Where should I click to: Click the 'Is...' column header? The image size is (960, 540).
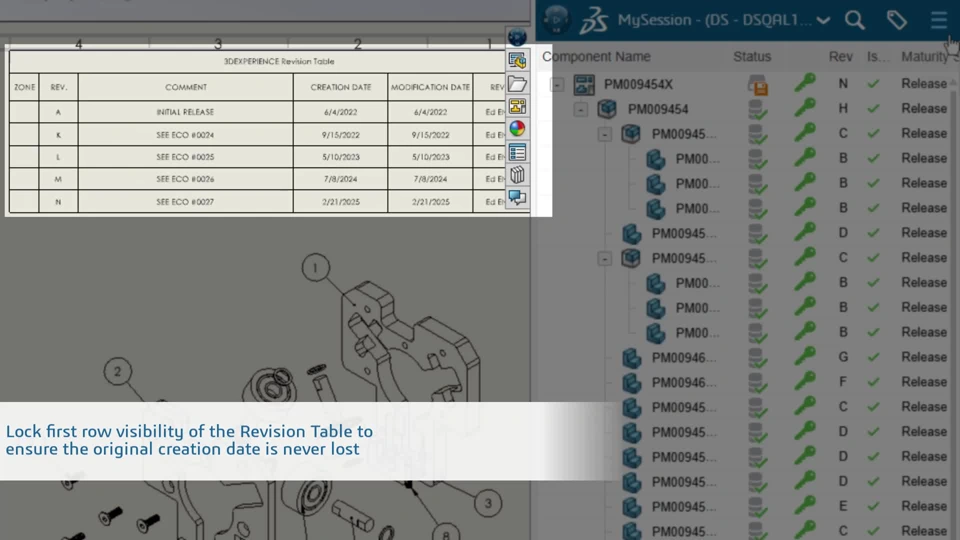tap(877, 56)
